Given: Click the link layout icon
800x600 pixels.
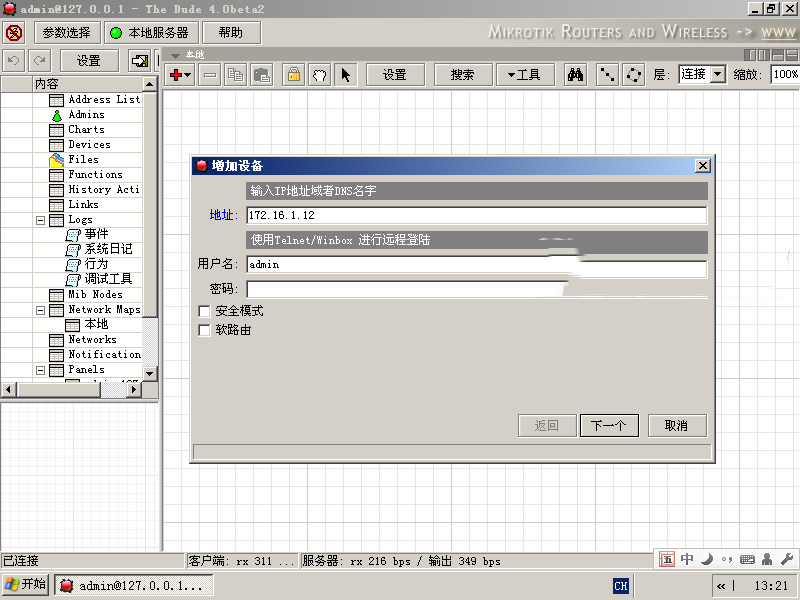Looking at the screenshot, I should pos(607,75).
